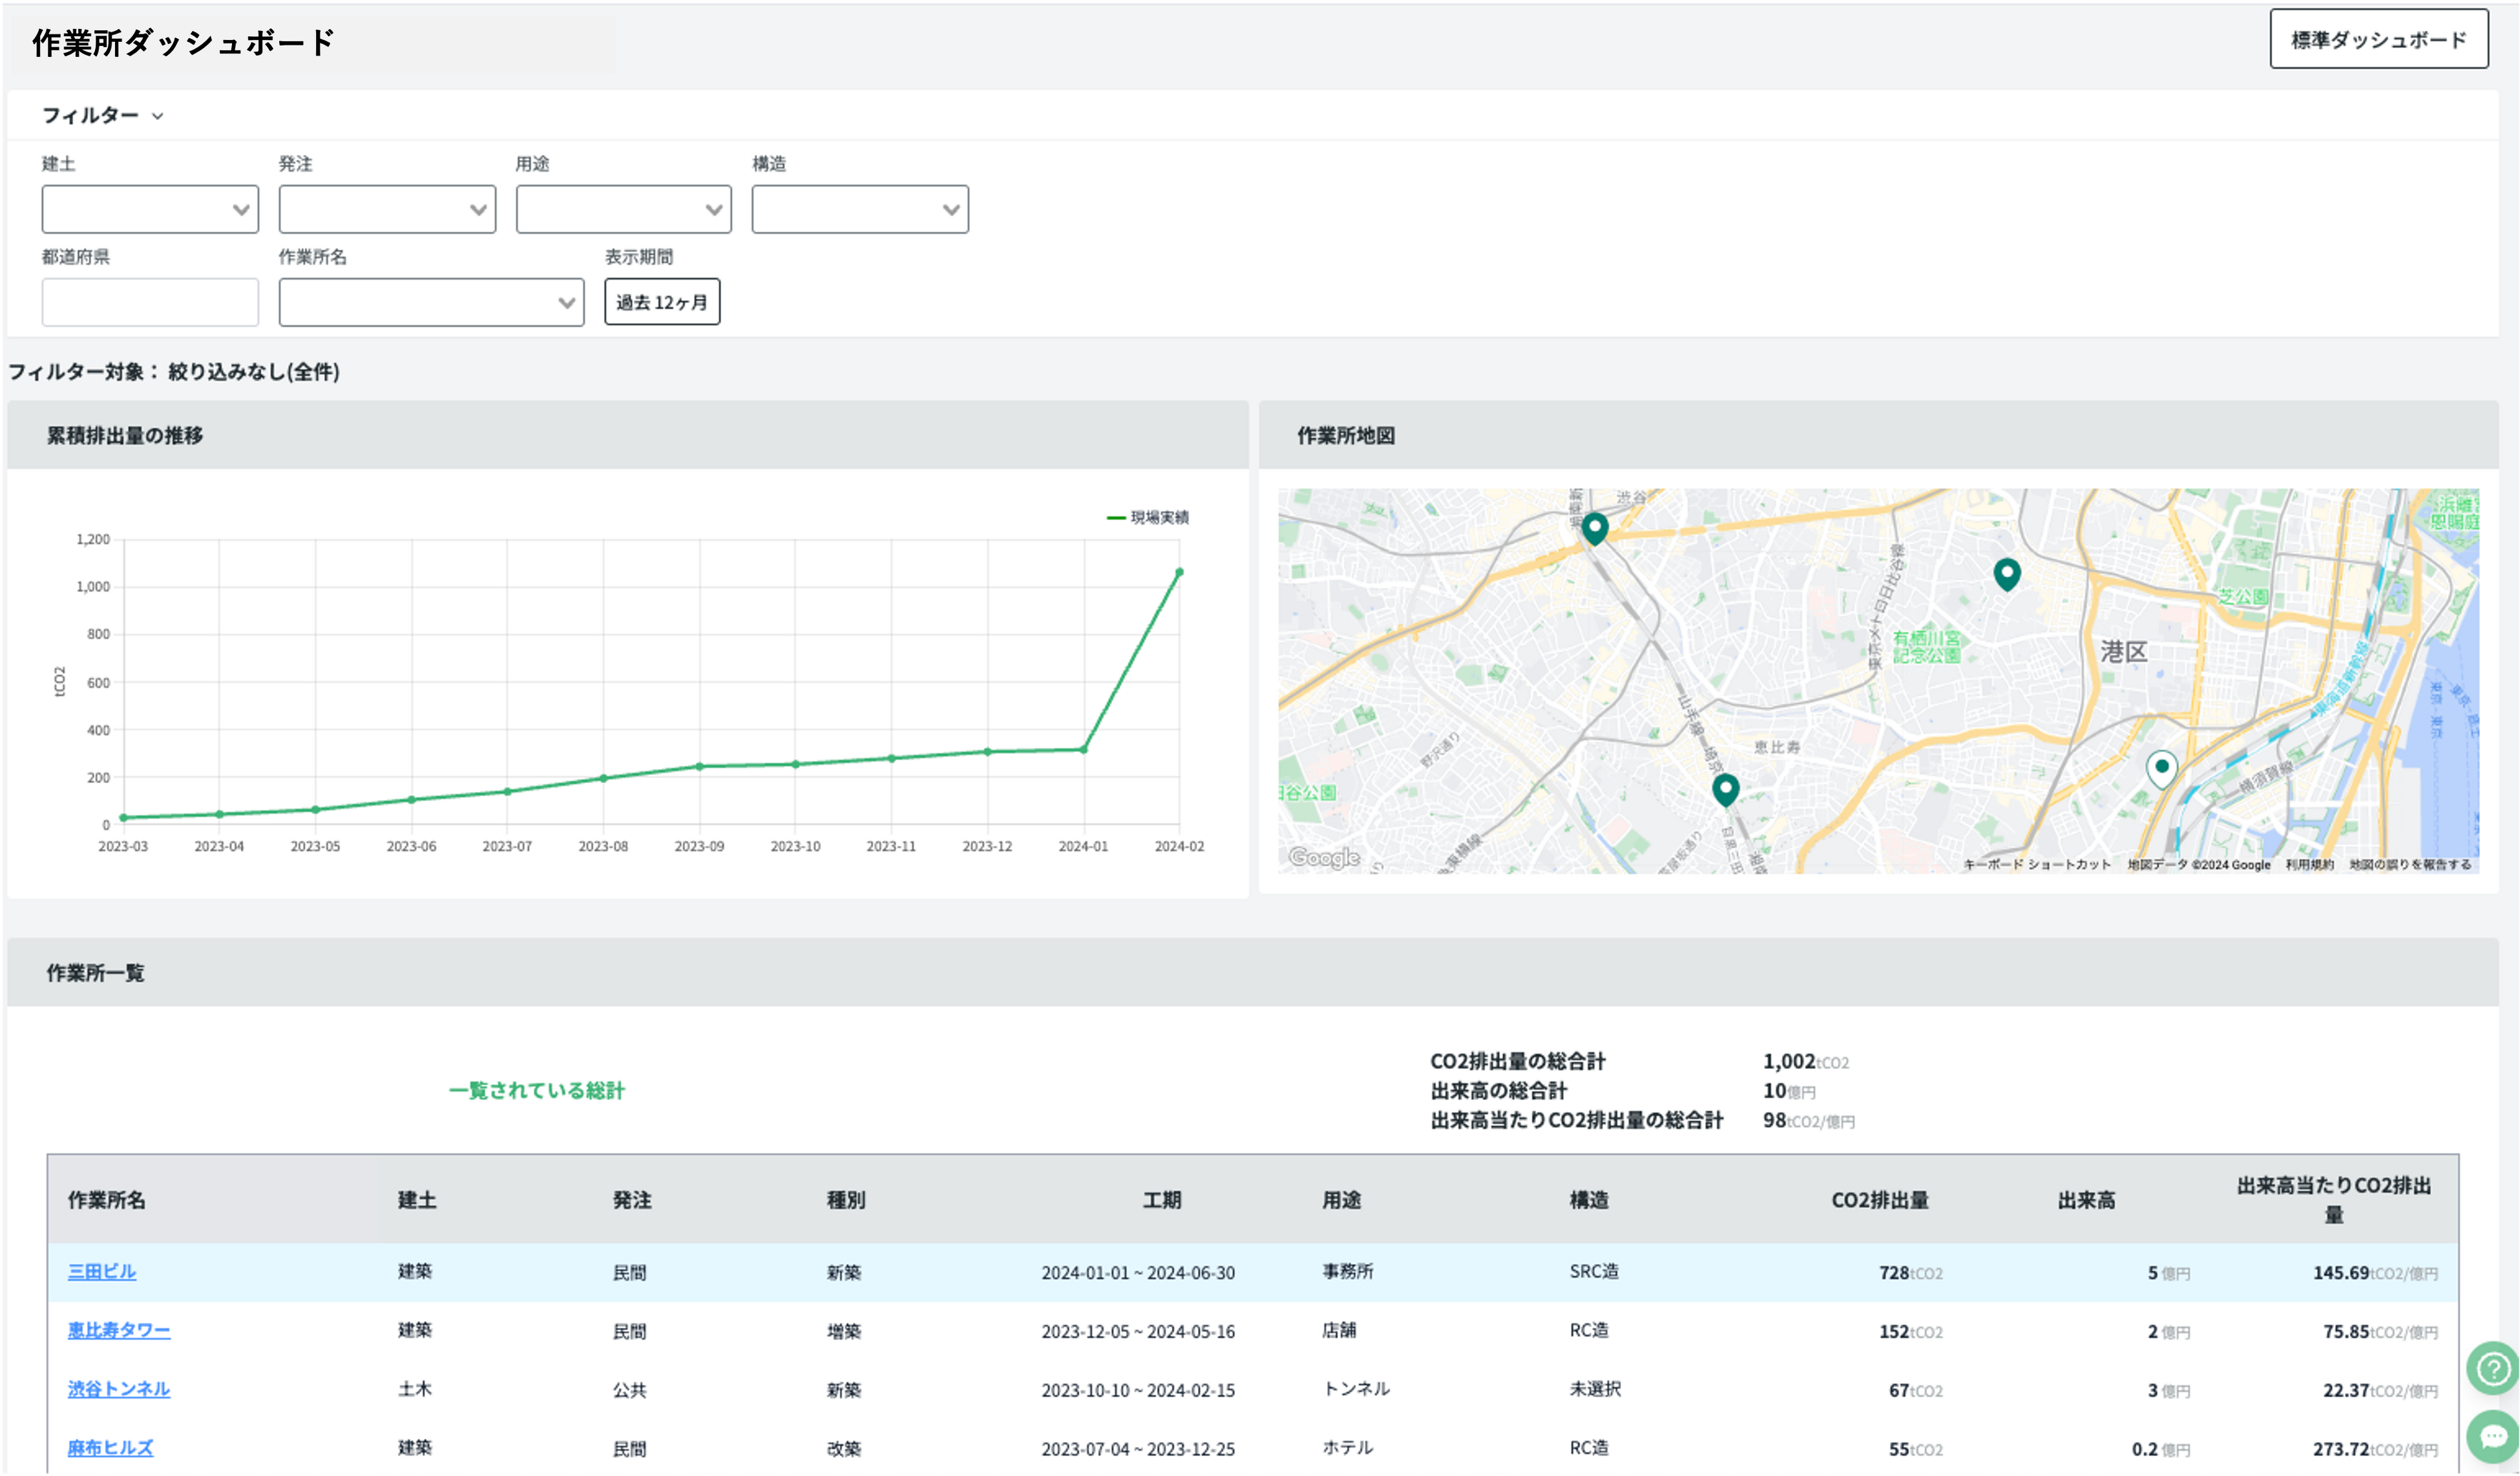Screen dimensions: 2520x1476
Task: Collapse the フィルター section chevron
Action: coord(158,116)
